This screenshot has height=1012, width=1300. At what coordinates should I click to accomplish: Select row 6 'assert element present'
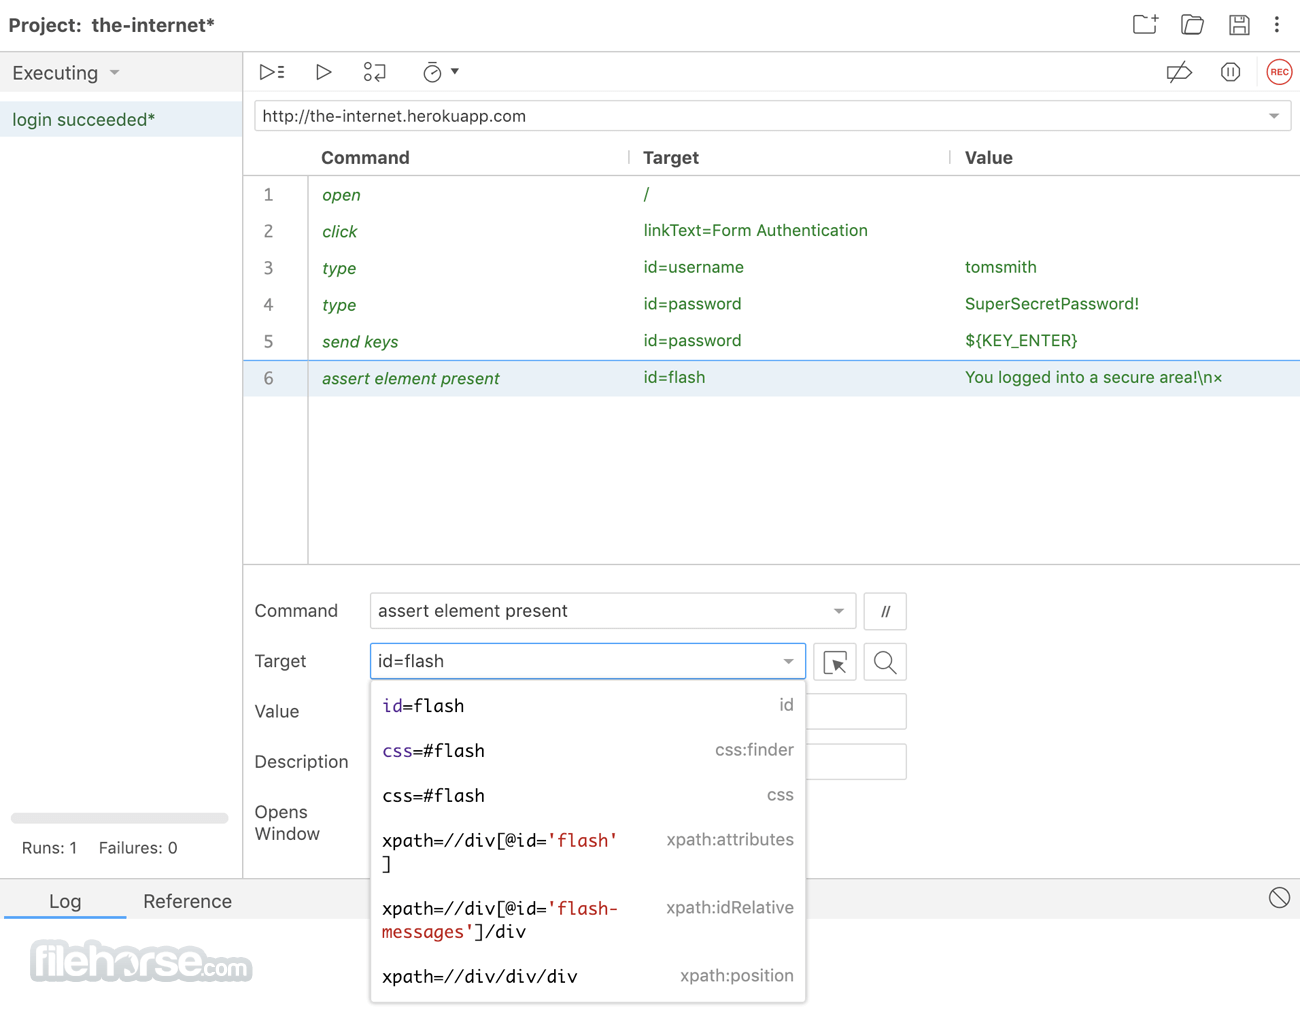coord(771,378)
